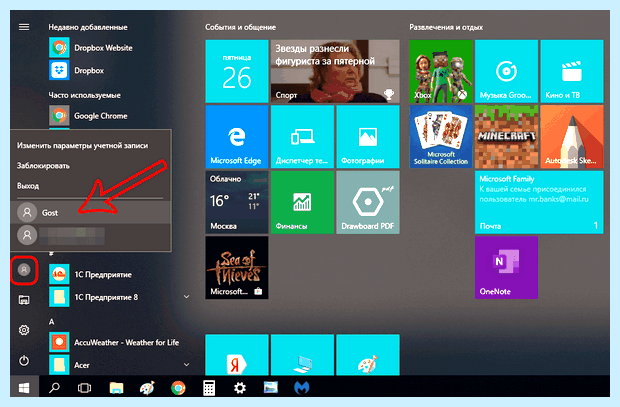Open the picture viewer icon on taskbar

[271, 388]
